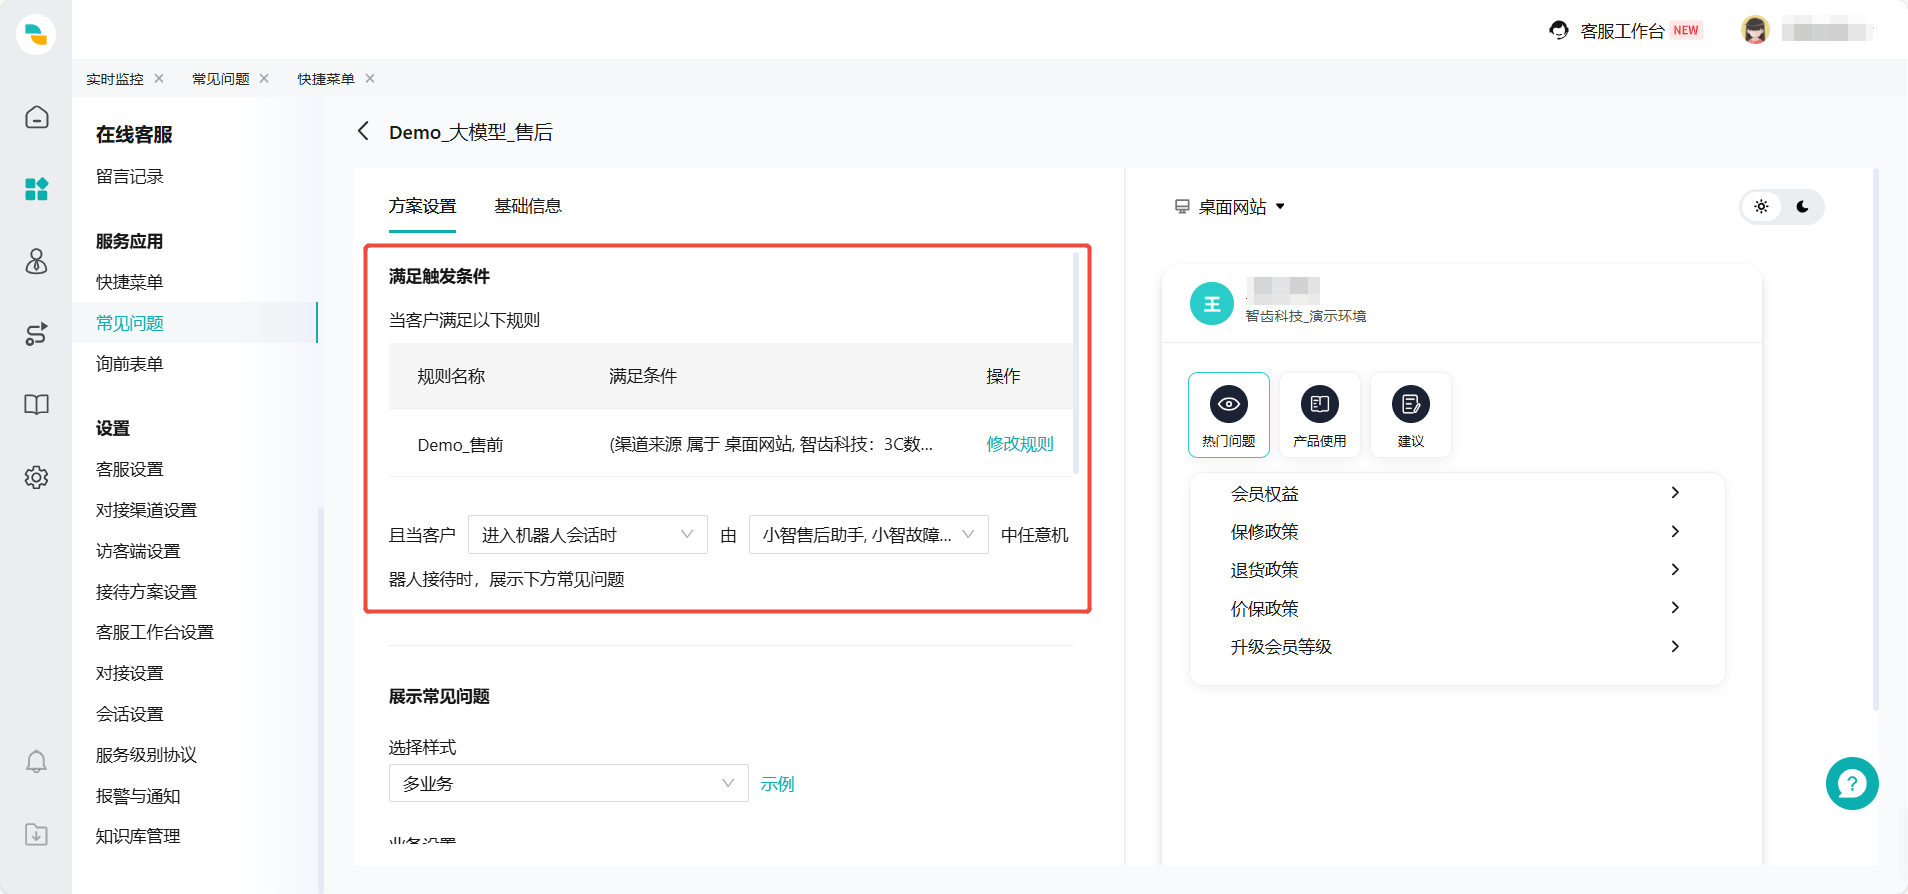Viewport: 1908px width, 894px height.
Task: Click the home icon in left sidebar
Action: pos(36,117)
